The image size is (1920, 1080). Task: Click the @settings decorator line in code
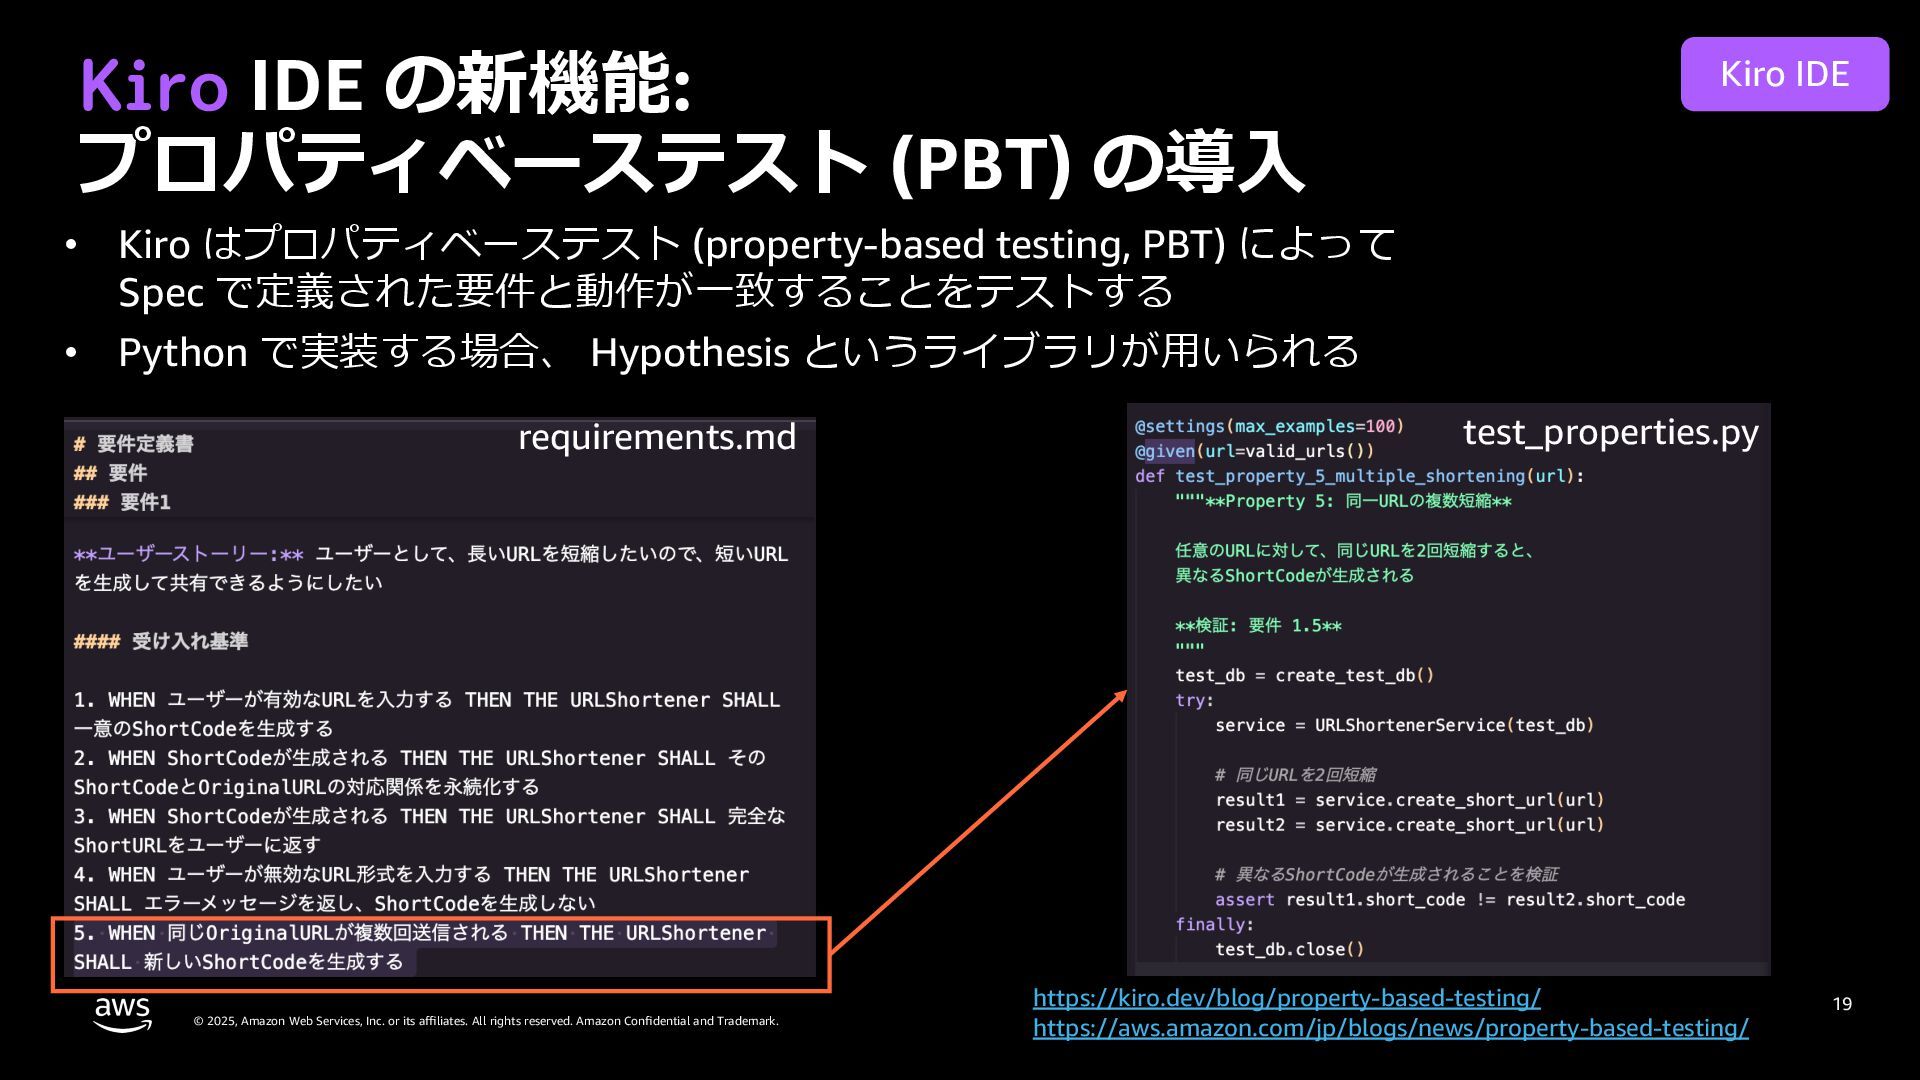coord(1269,427)
